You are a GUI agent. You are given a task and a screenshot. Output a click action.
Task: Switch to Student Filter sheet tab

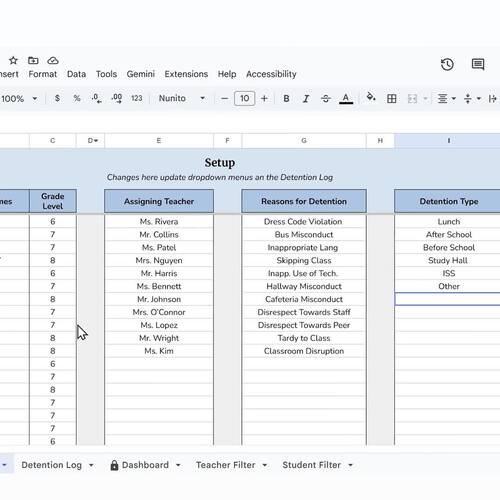(x=311, y=465)
